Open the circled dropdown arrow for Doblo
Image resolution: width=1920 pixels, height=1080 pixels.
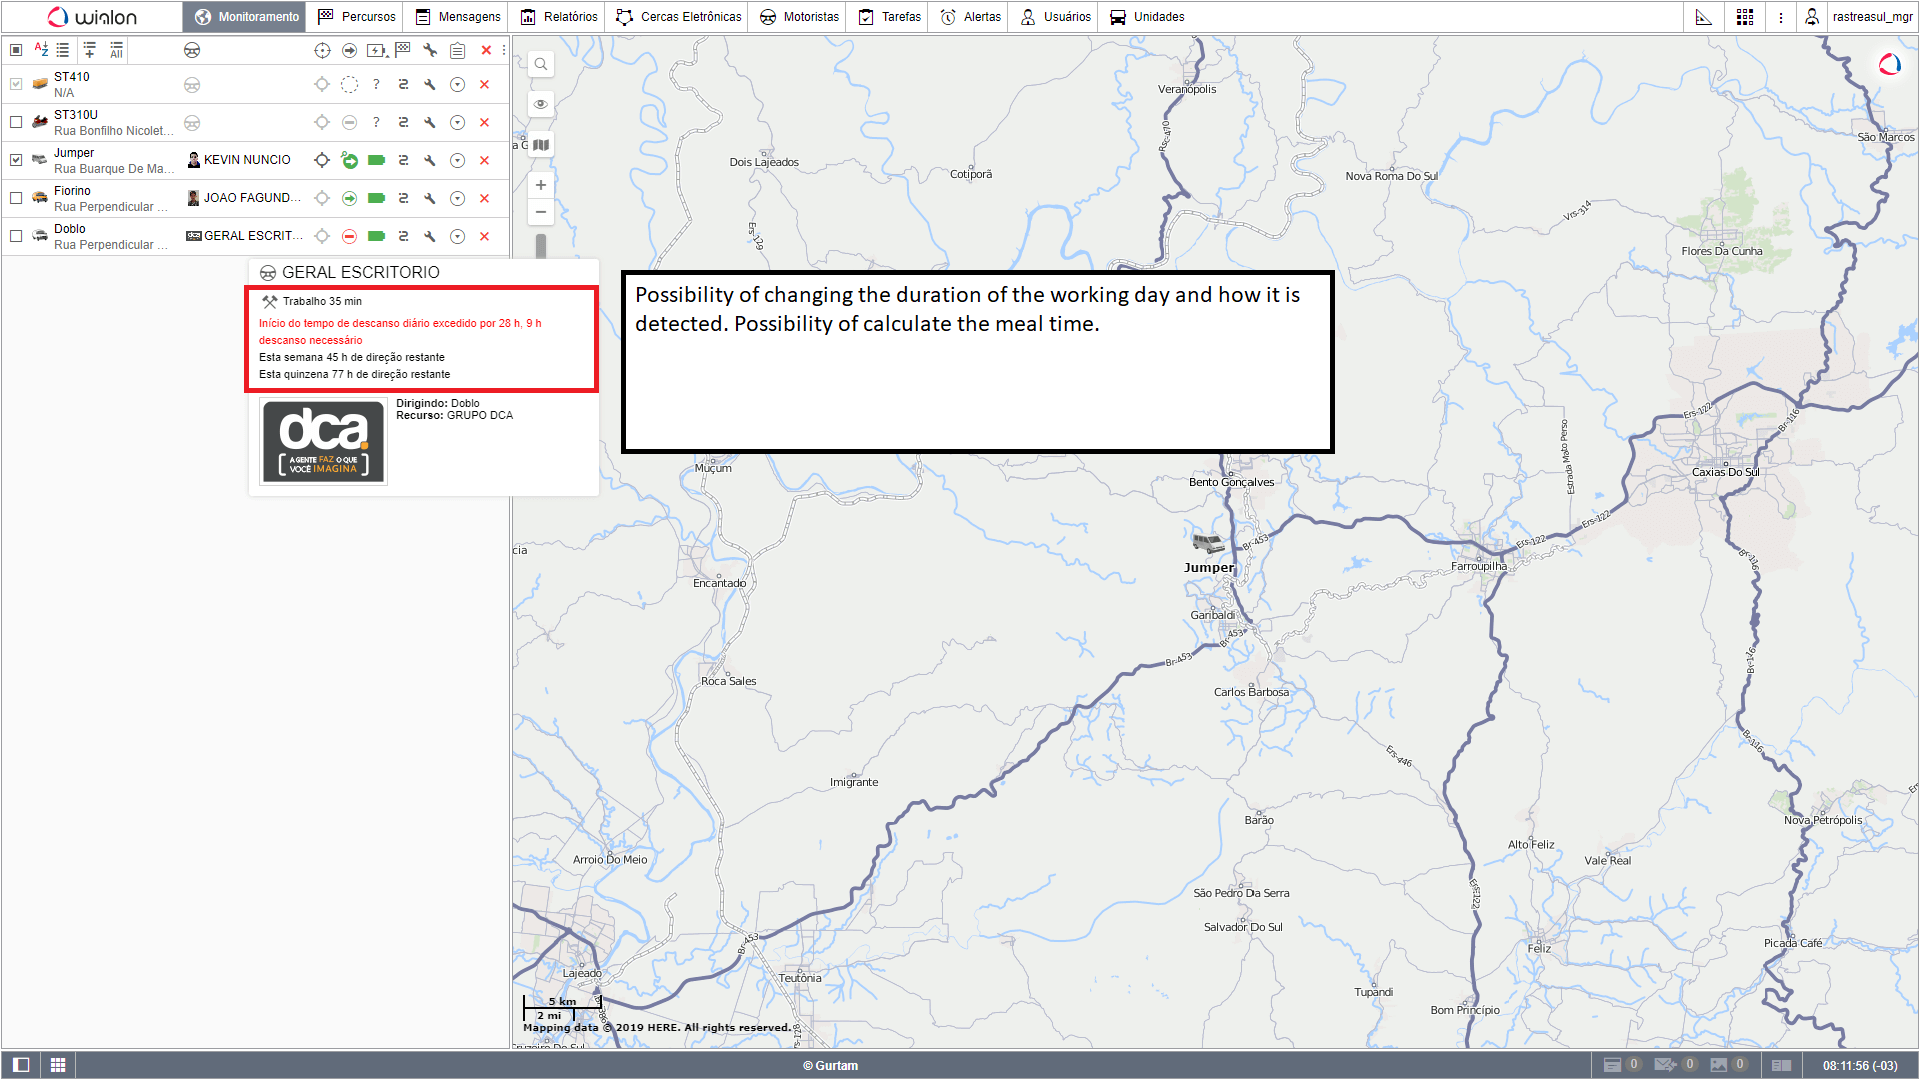point(457,236)
